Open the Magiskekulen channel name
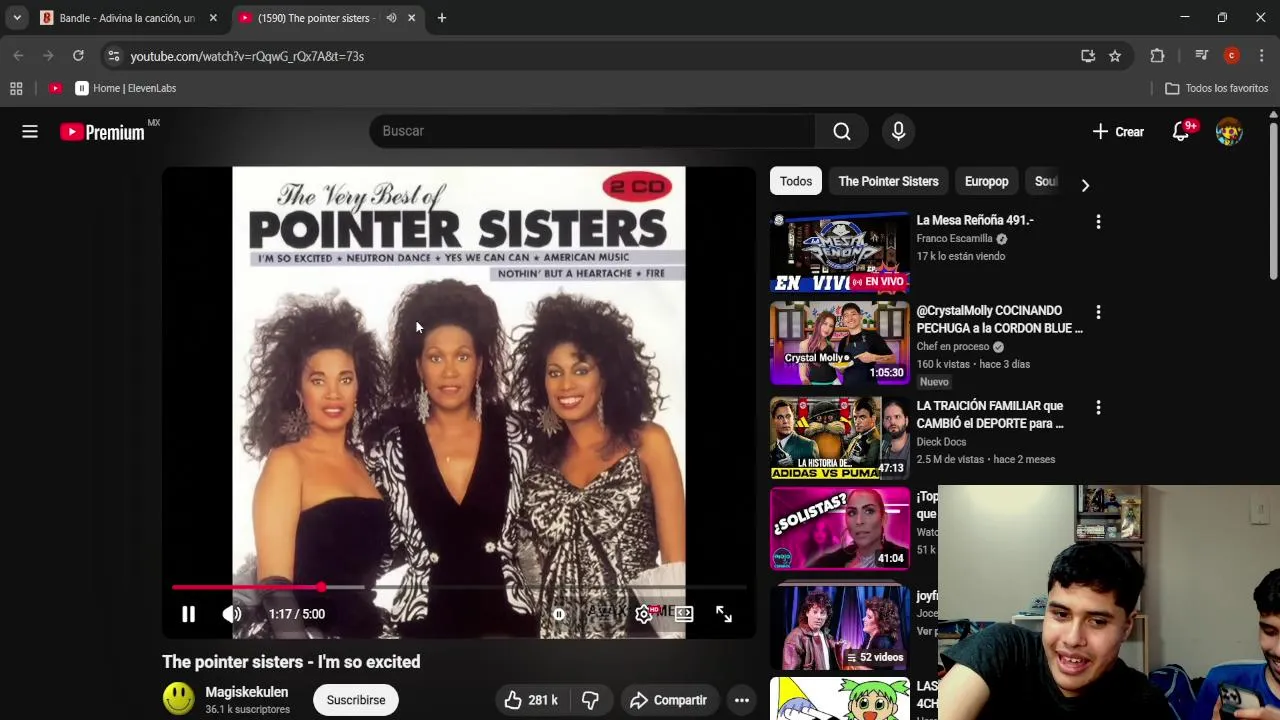This screenshot has height=720, width=1280. coord(247,692)
